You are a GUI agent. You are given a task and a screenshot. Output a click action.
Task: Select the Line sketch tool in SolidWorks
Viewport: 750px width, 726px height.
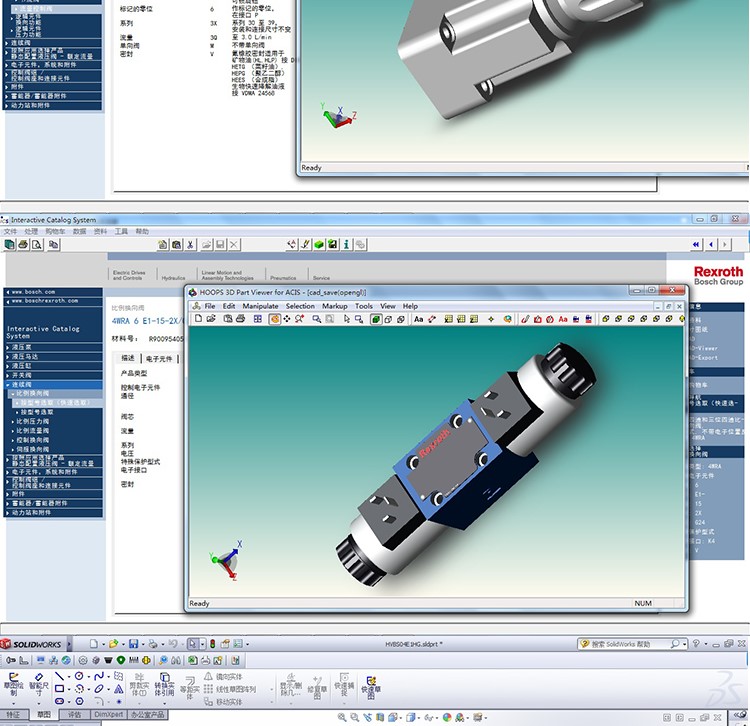click(x=59, y=676)
